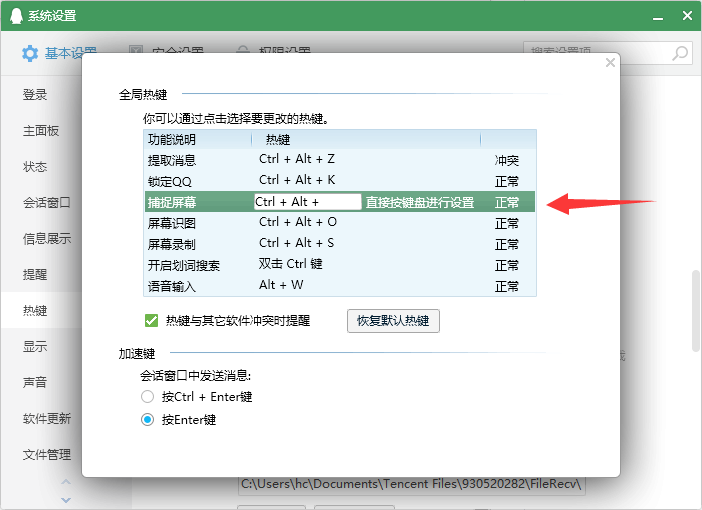Select the 屏幕录制 hotkey row
The width and height of the screenshot is (702, 510).
click(340, 244)
